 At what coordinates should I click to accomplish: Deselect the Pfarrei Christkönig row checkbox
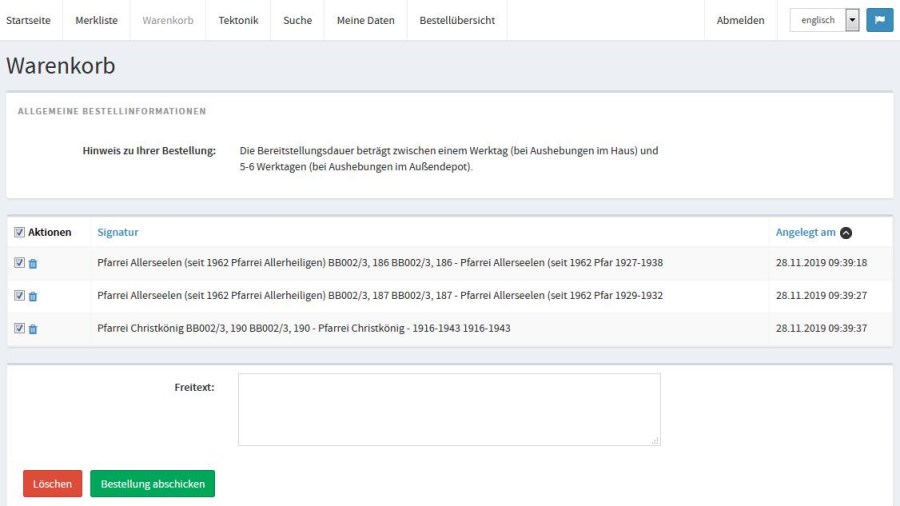(x=20, y=328)
